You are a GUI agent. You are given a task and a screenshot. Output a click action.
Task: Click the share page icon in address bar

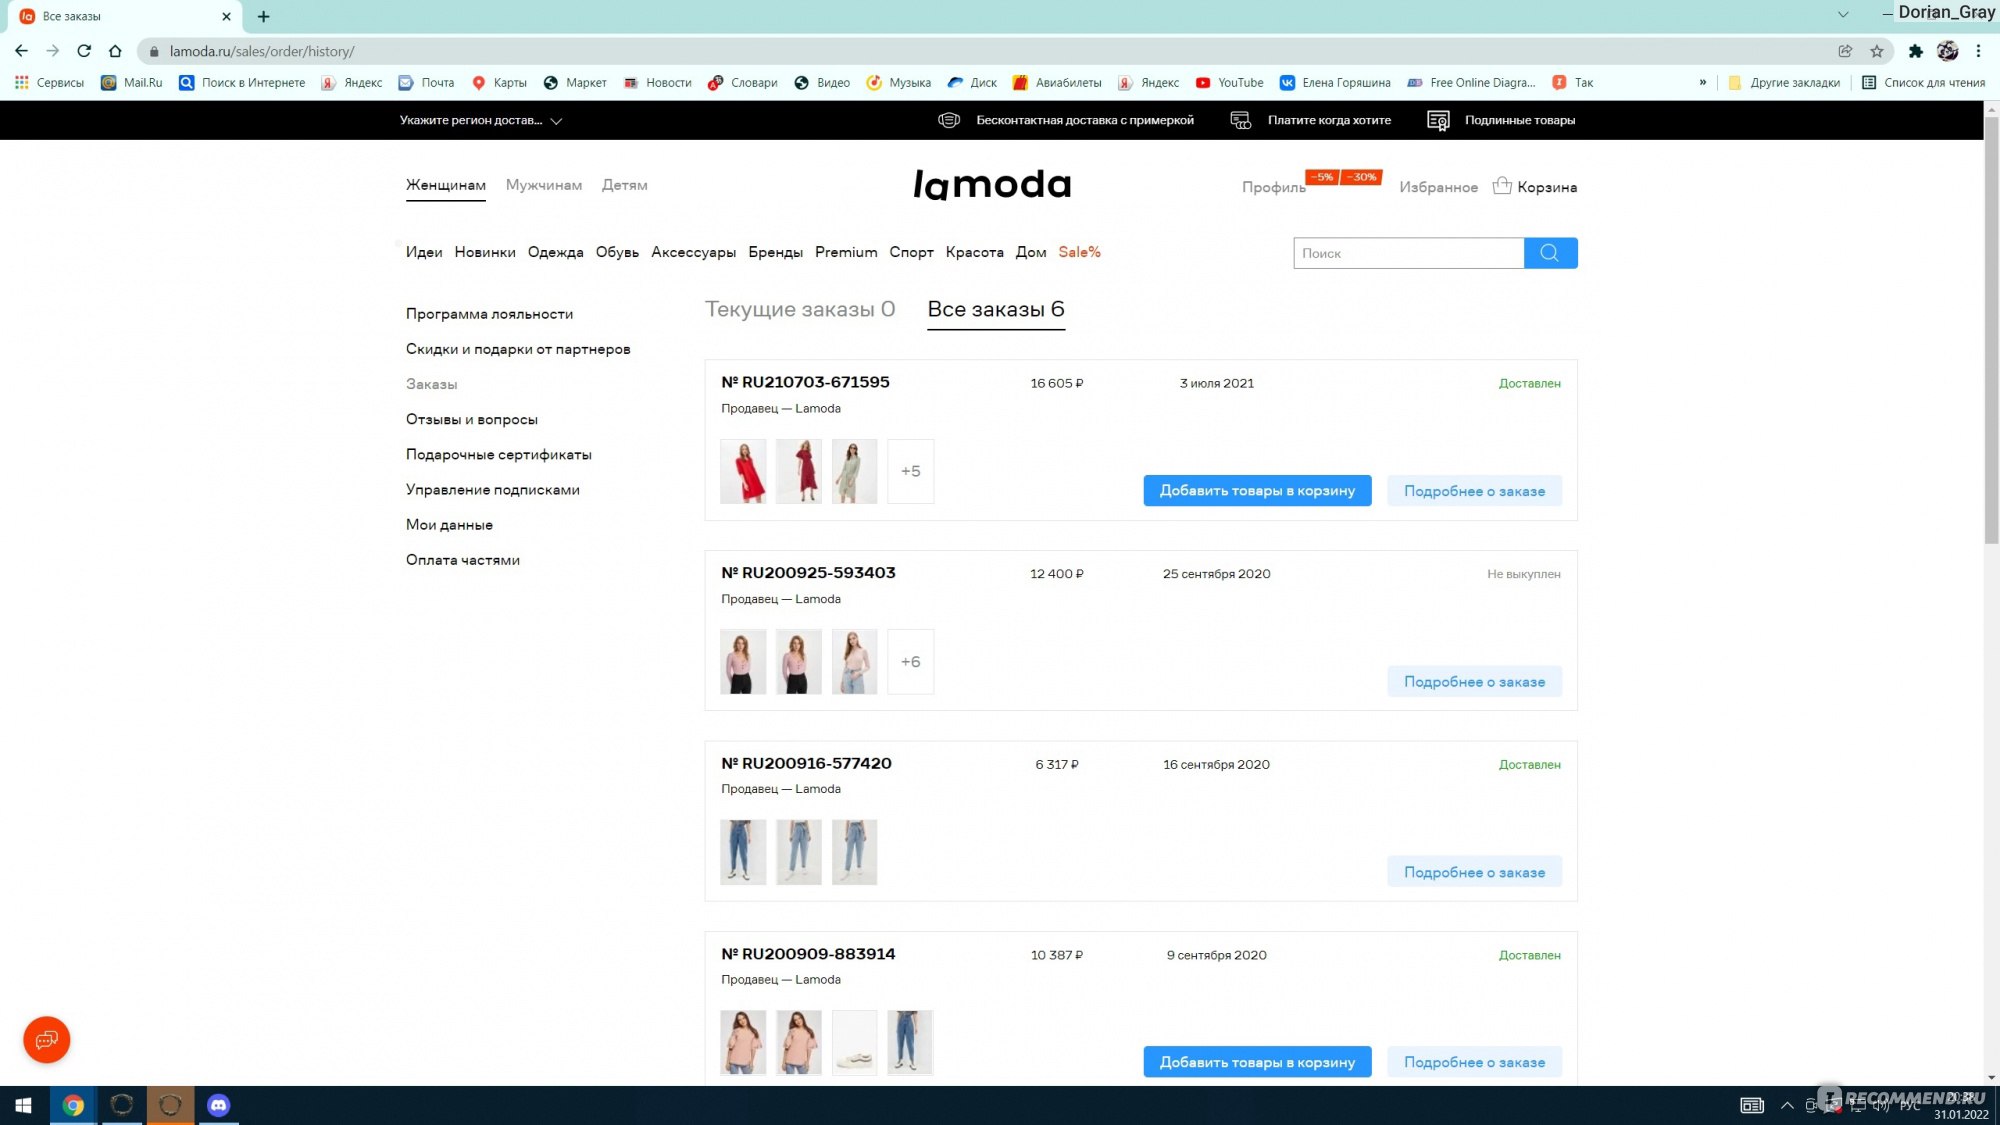pyautogui.click(x=1845, y=51)
